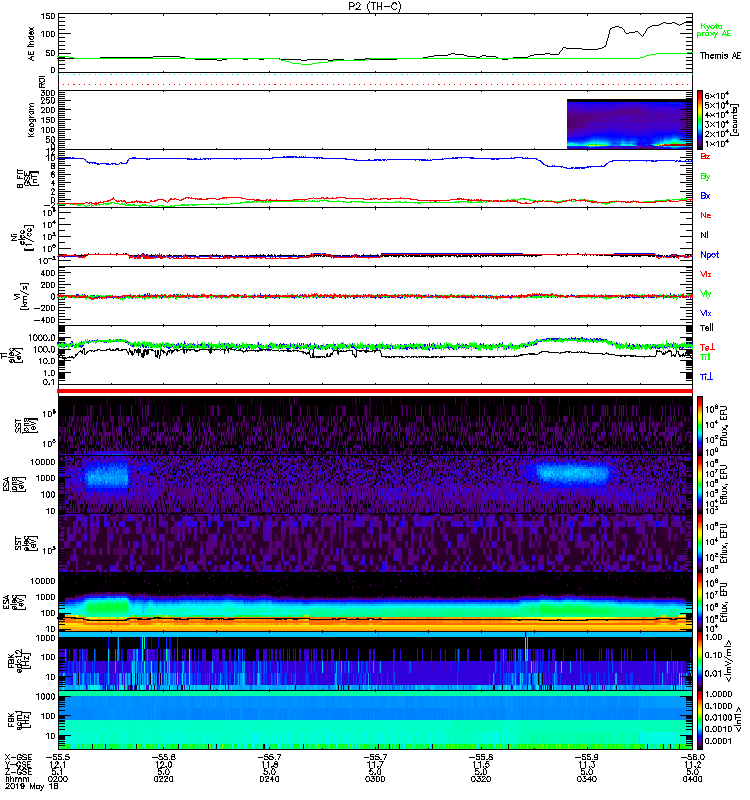The image size is (750, 800).
Task: Click the hhmm row label
Action: pyautogui.click(x=17, y=779)
